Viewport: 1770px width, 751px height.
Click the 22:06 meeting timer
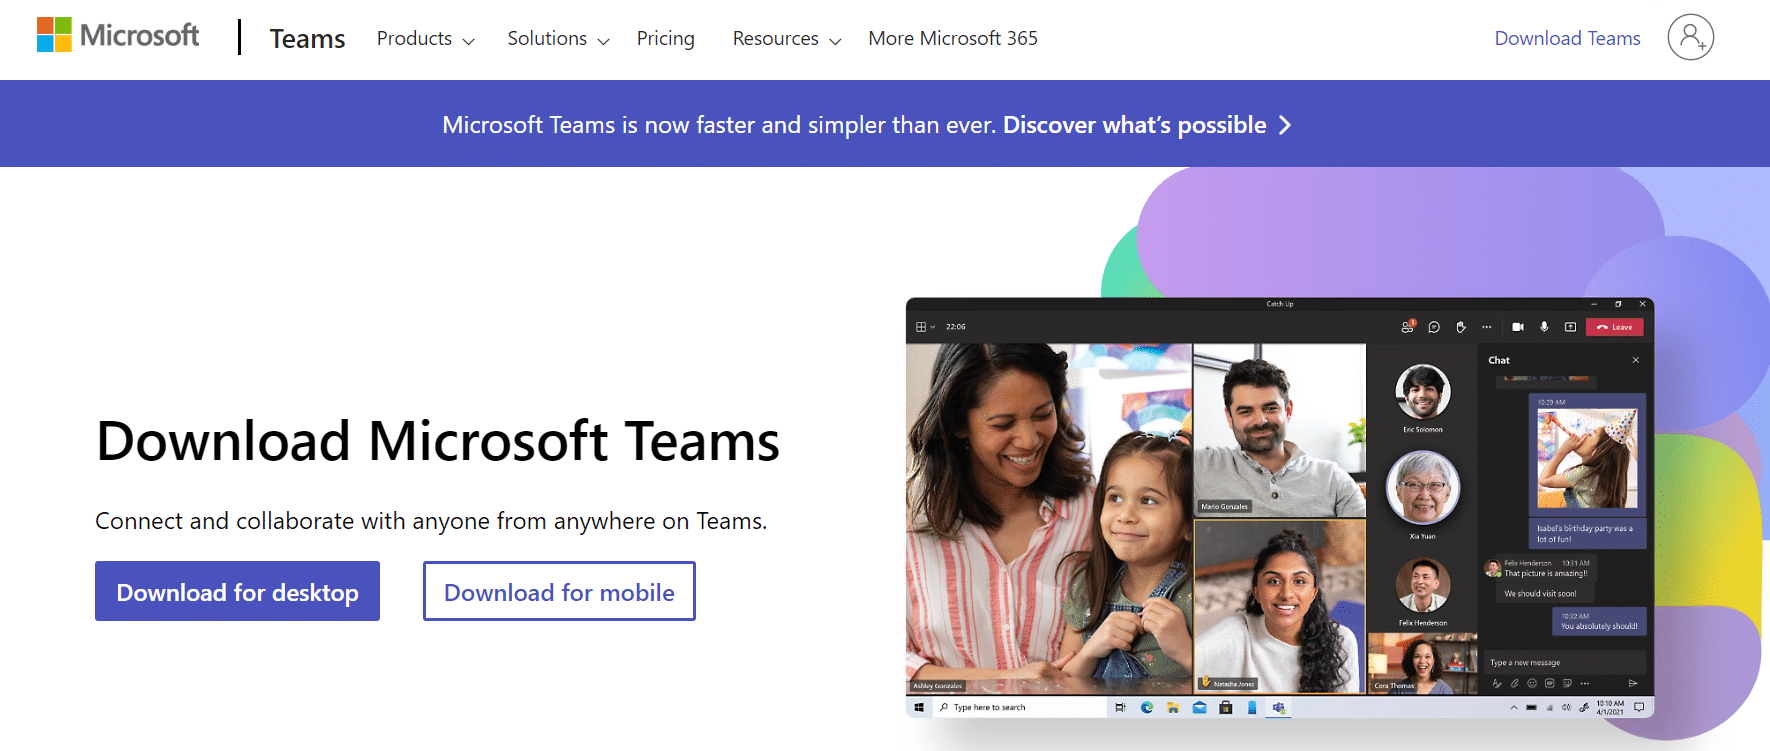tap(956, 327)
